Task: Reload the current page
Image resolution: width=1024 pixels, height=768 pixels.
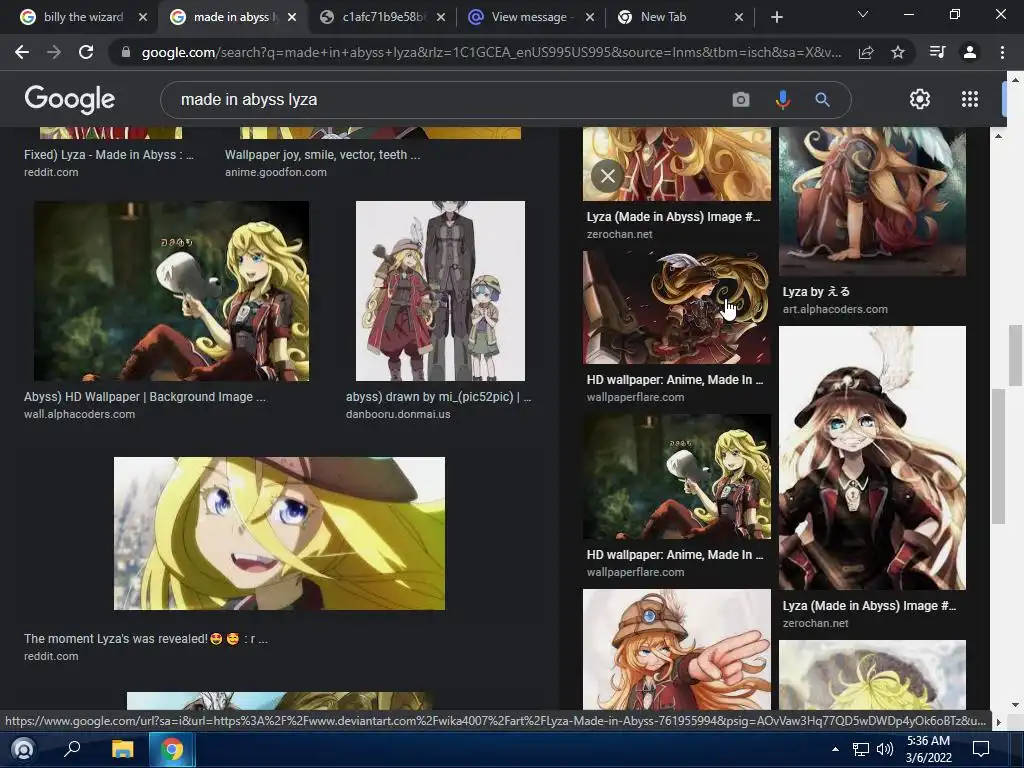Action: coord(86,52)
